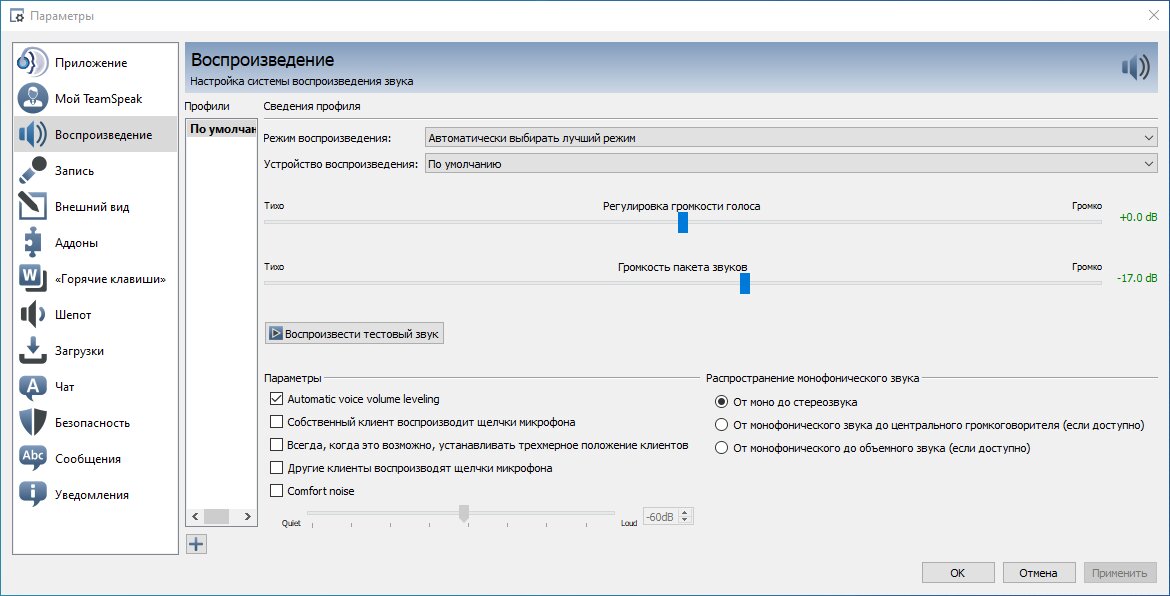The height and width of the screenshot is (596, 1170).
Task: Click the Отмена button
Action: (1039, 573)
